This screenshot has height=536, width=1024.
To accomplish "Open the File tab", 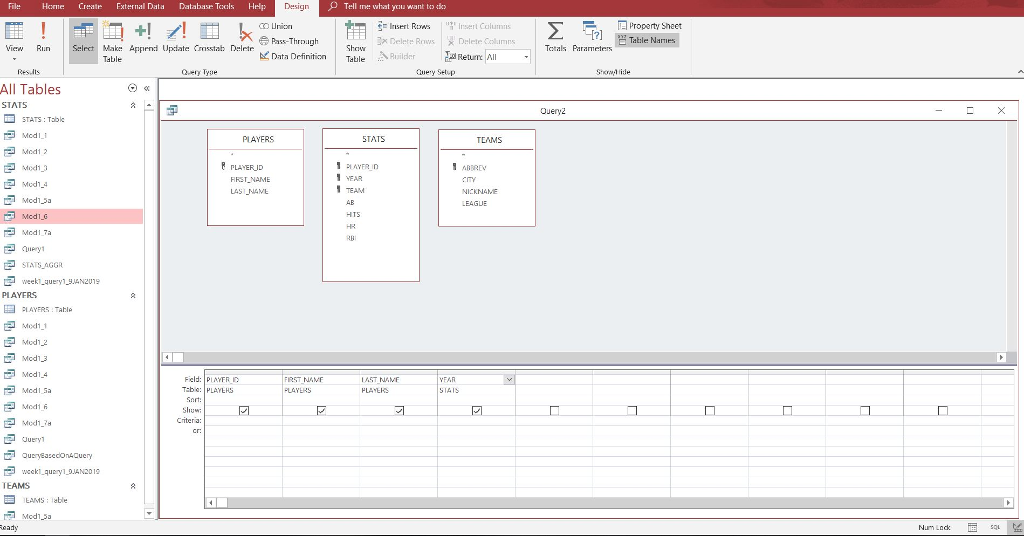I will pyautogui.click(x=14, y=7).
